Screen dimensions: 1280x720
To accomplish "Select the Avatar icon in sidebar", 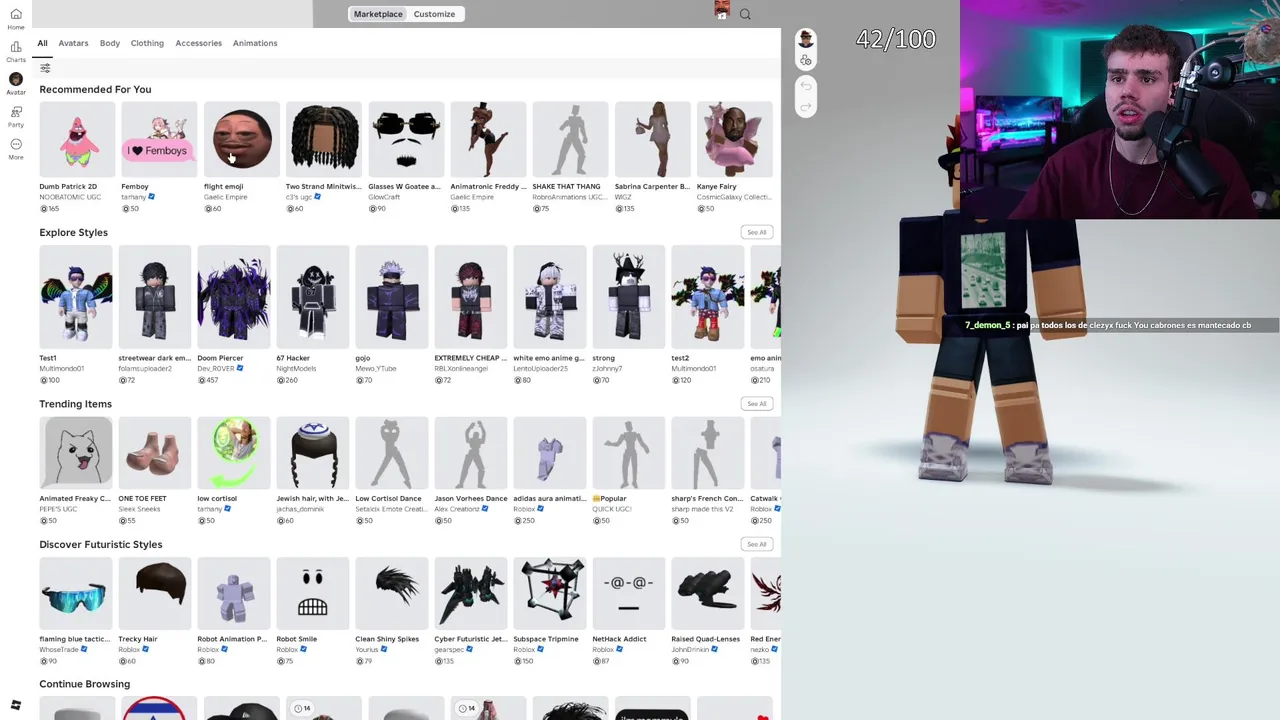I will [16, 83].
